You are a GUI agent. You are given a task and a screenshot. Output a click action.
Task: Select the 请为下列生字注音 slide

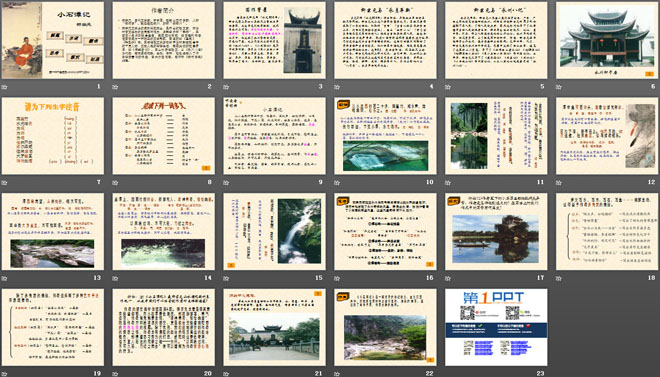[x=53, y=136]
